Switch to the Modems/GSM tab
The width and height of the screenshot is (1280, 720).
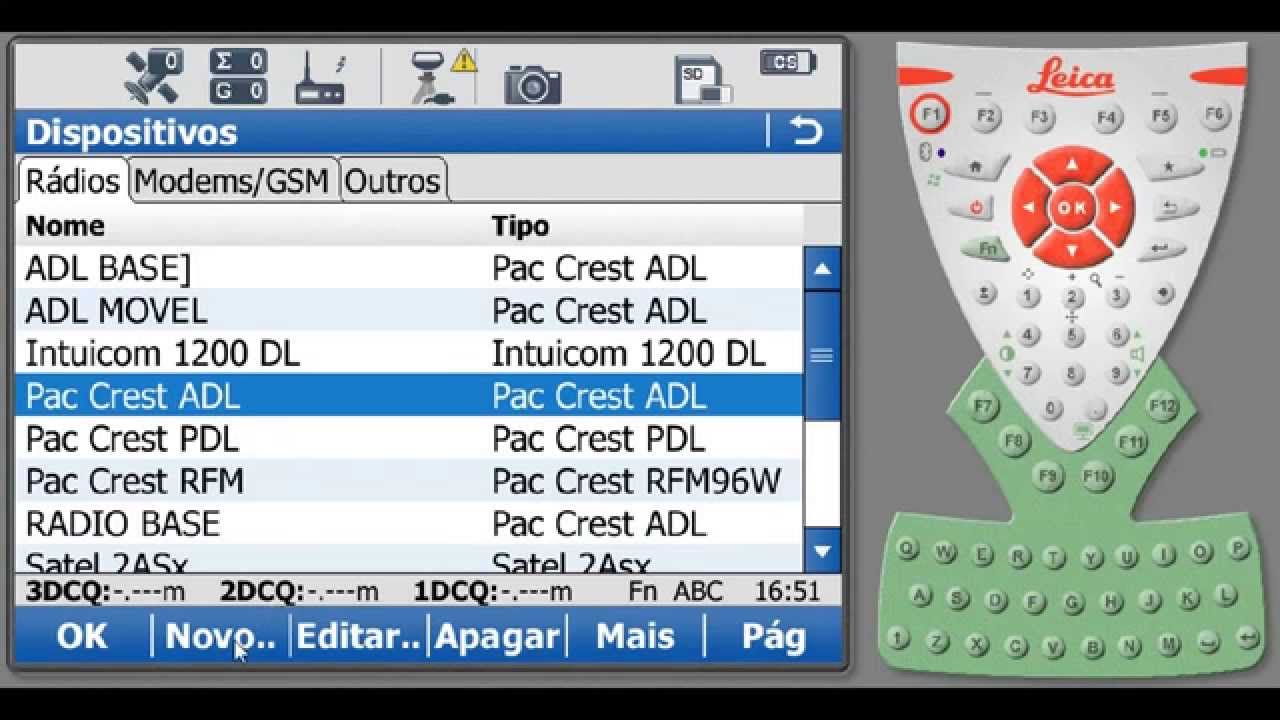coord(232,181)
